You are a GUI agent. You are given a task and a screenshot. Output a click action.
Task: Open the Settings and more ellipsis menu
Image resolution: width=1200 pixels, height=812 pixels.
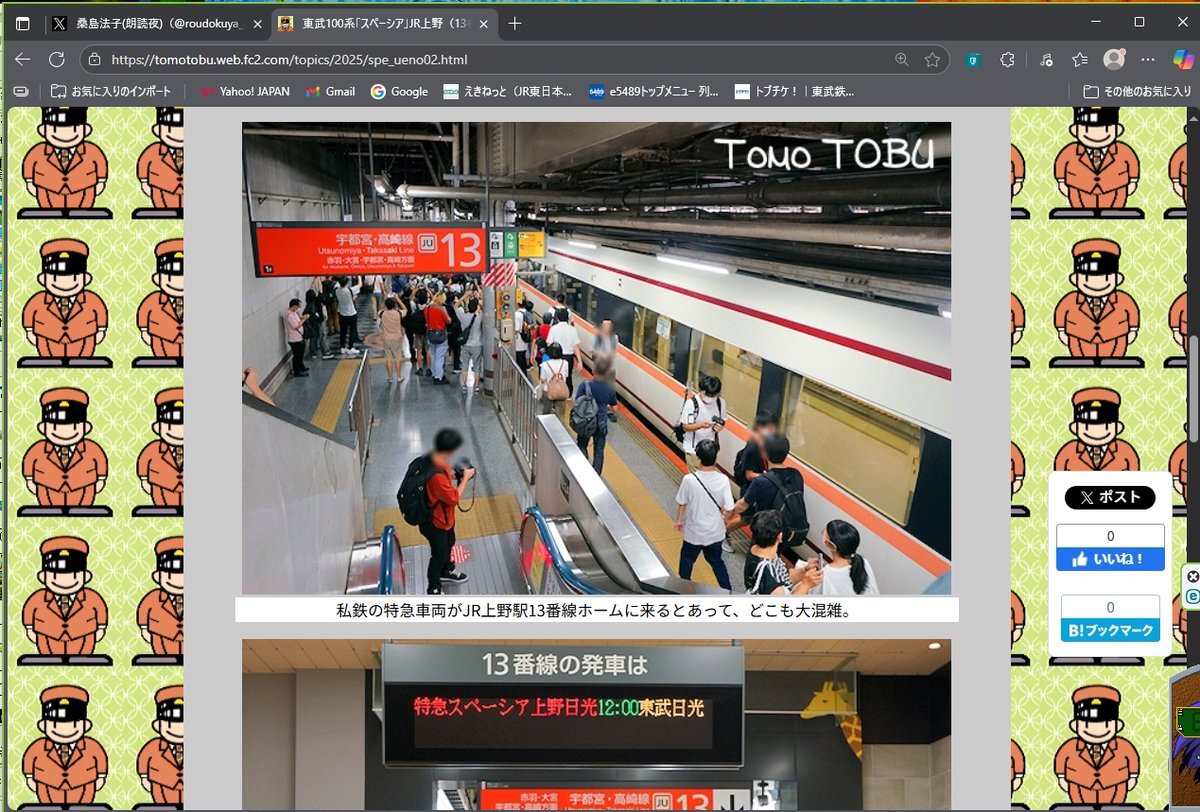click(1148, 60)
